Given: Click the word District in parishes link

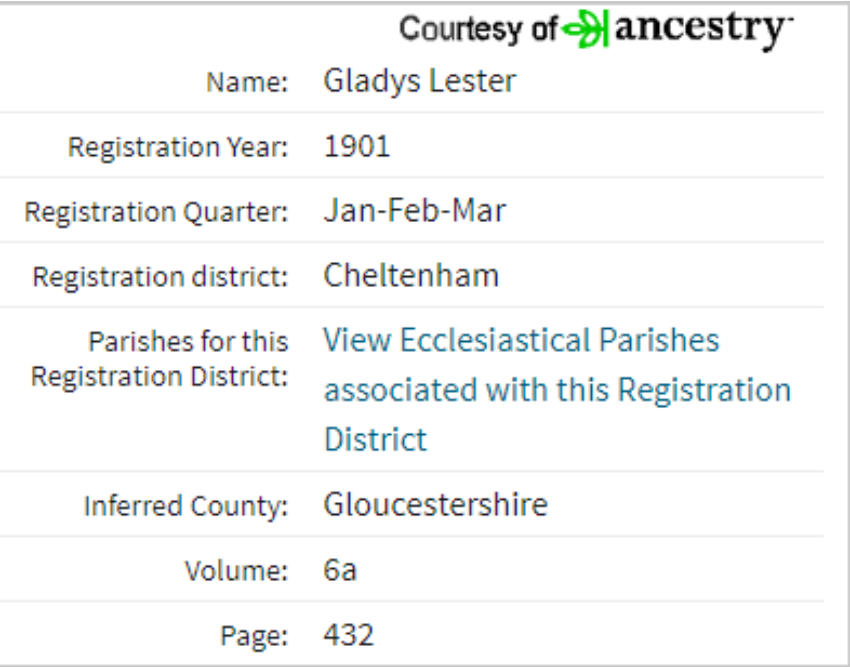Looking at the screenshot, I should 375,439.
